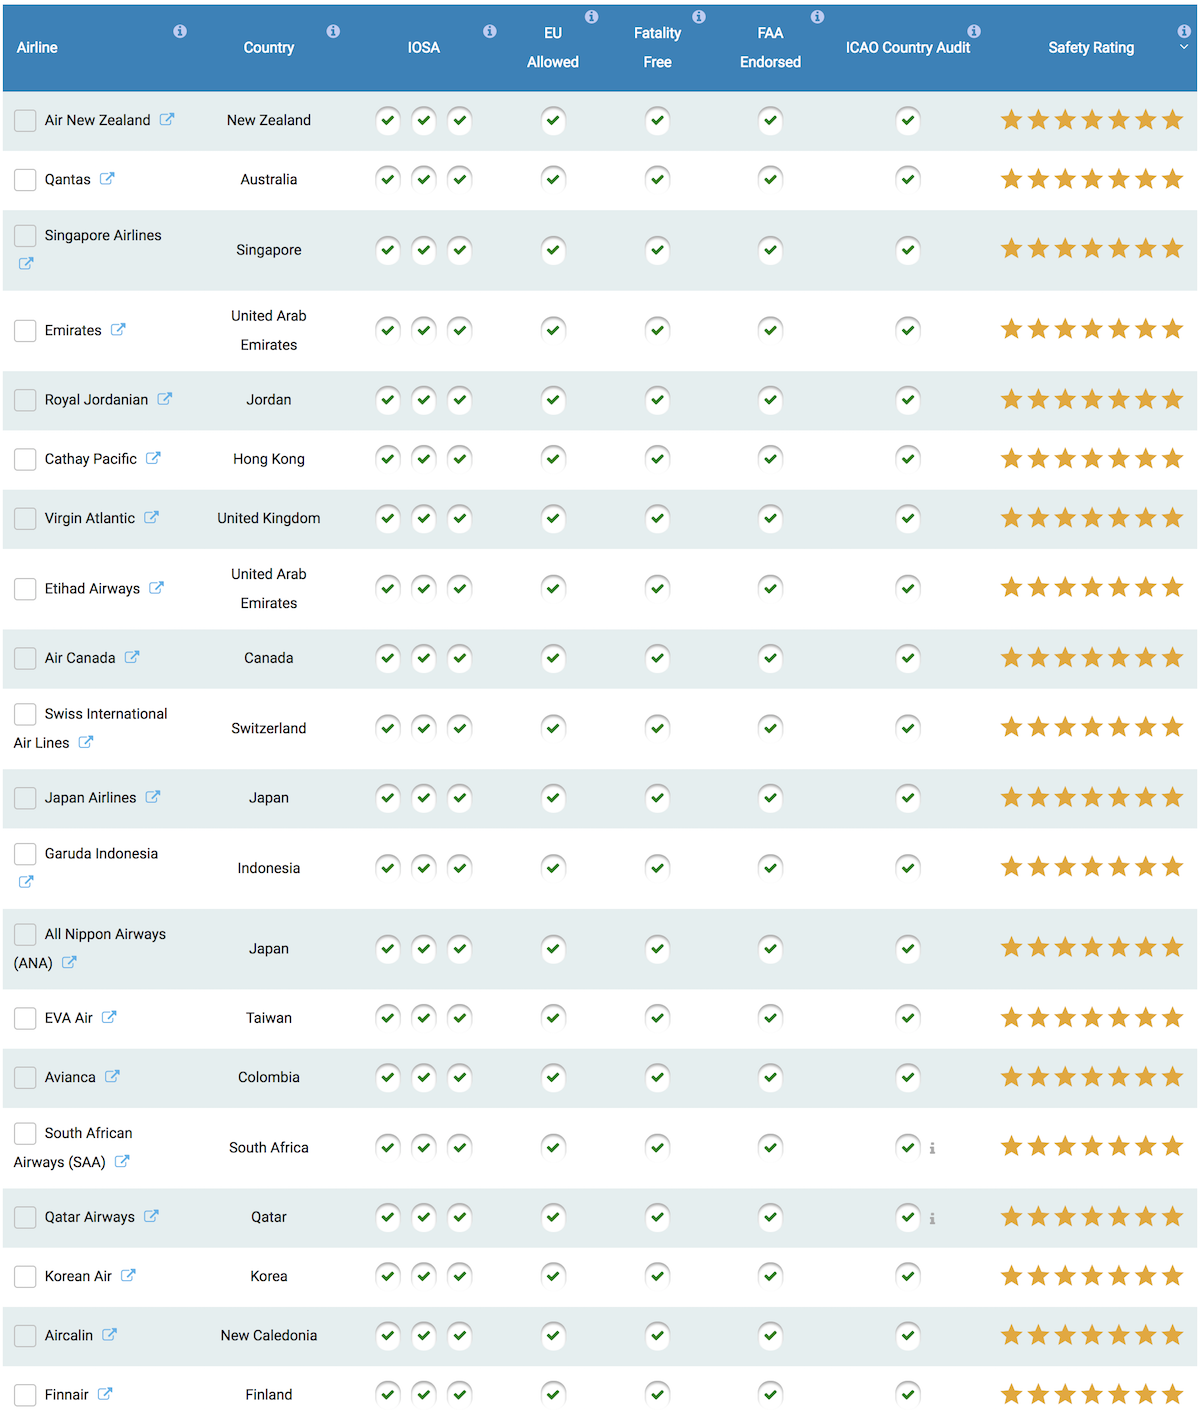Open the Etihad Airways airline link

92,588
